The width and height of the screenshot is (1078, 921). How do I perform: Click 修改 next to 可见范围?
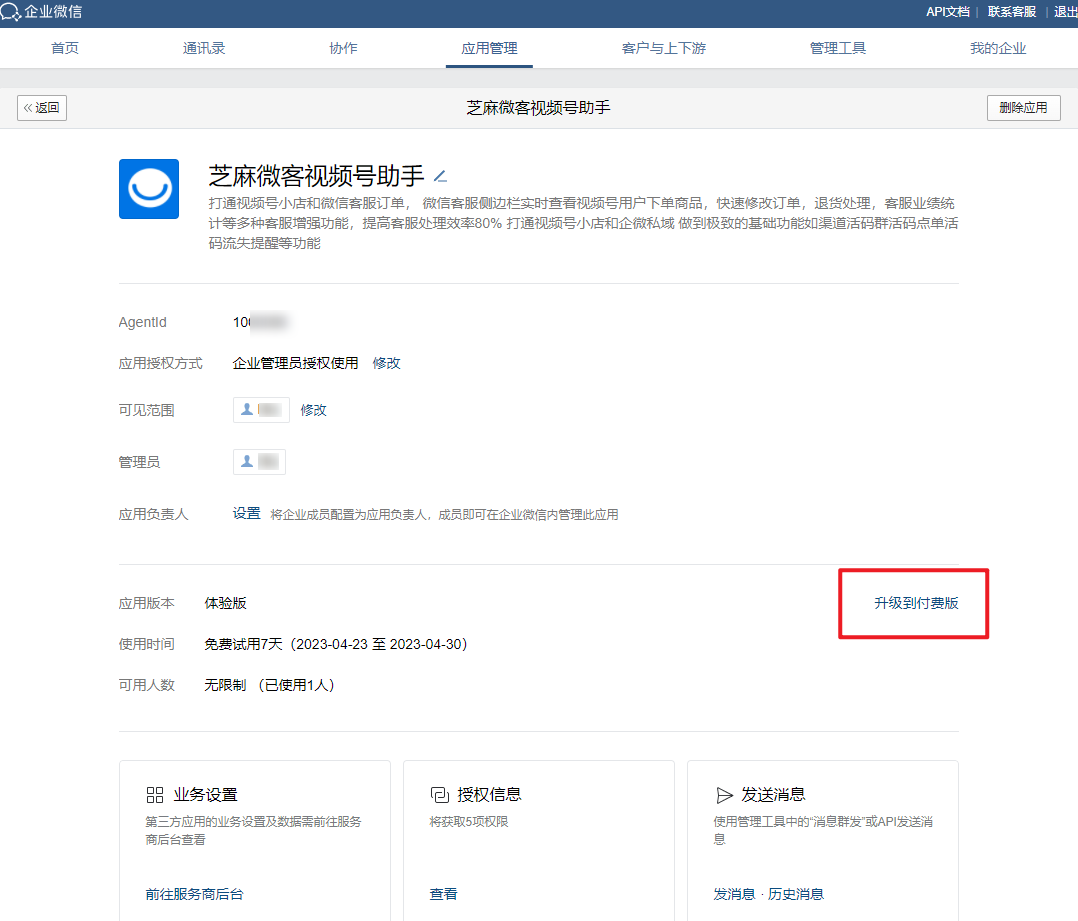click(x=314, y=410)
